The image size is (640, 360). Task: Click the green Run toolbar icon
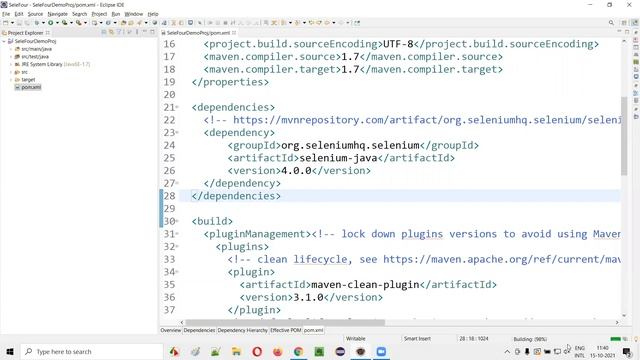click(51, 23)
